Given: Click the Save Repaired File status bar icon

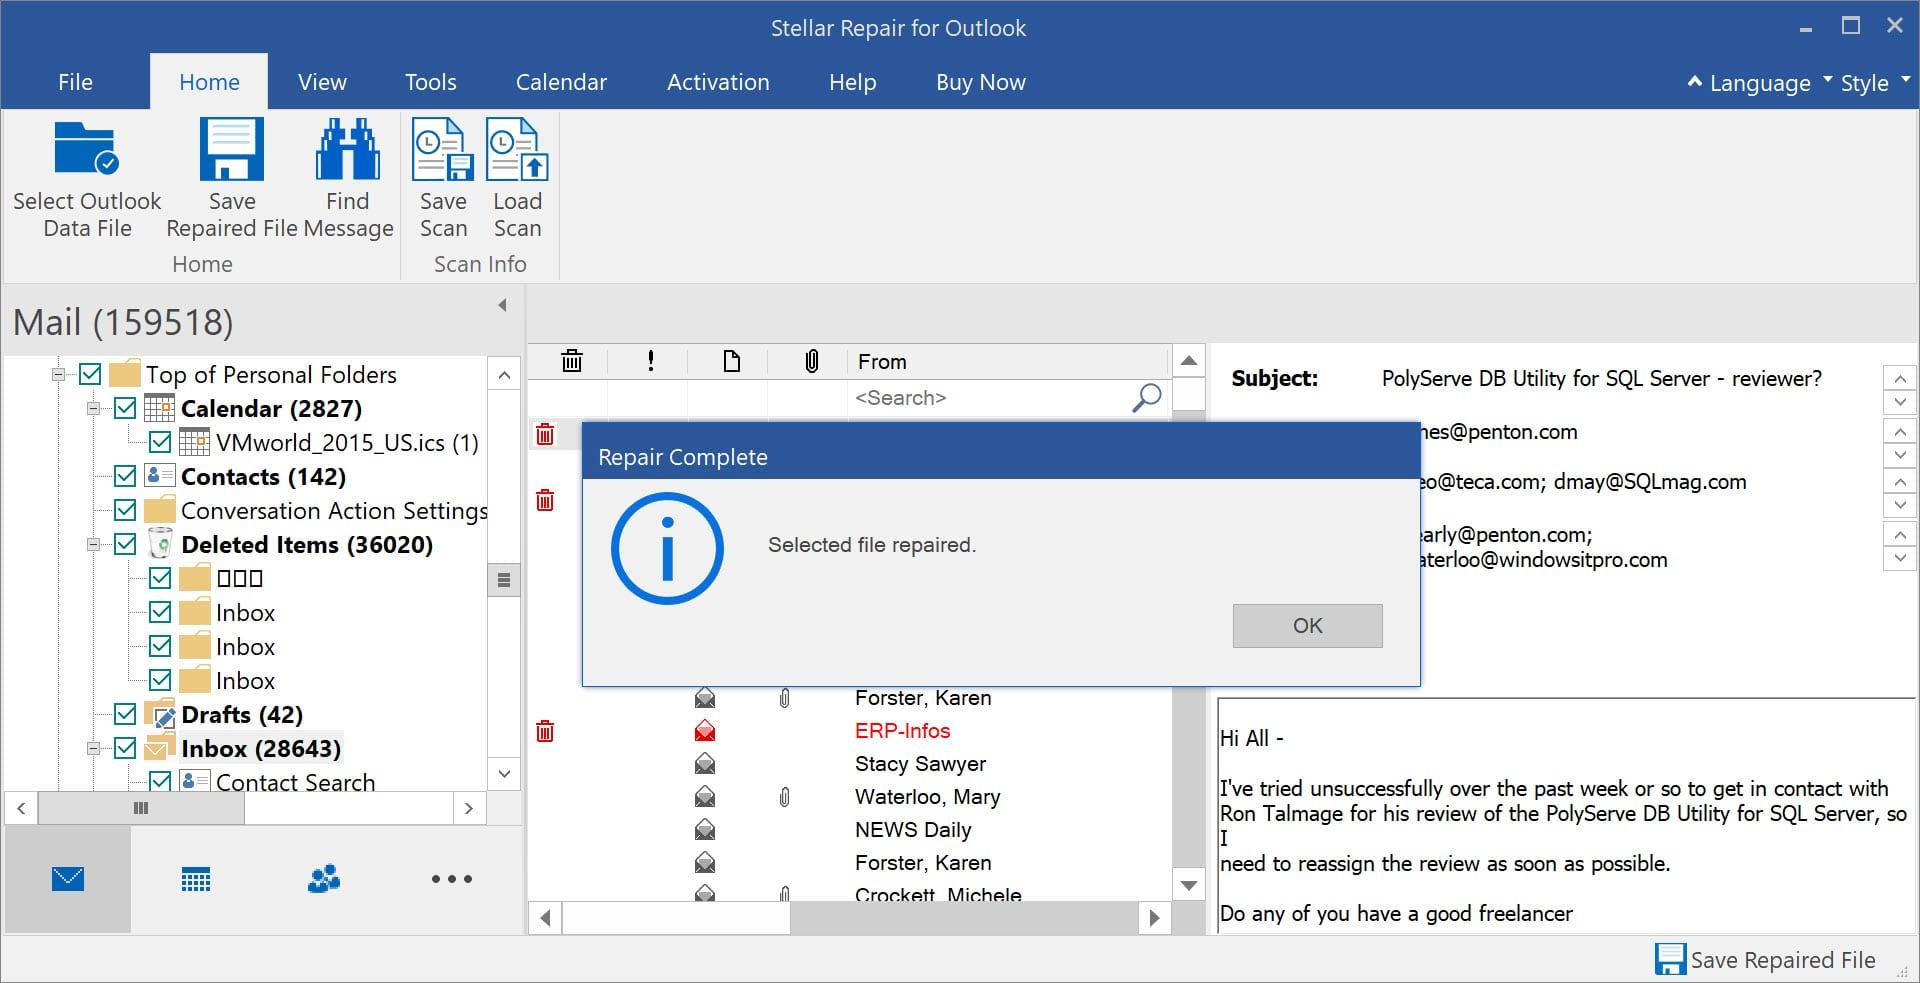Looking at the screenshot, I should (x=1670, y=959).
